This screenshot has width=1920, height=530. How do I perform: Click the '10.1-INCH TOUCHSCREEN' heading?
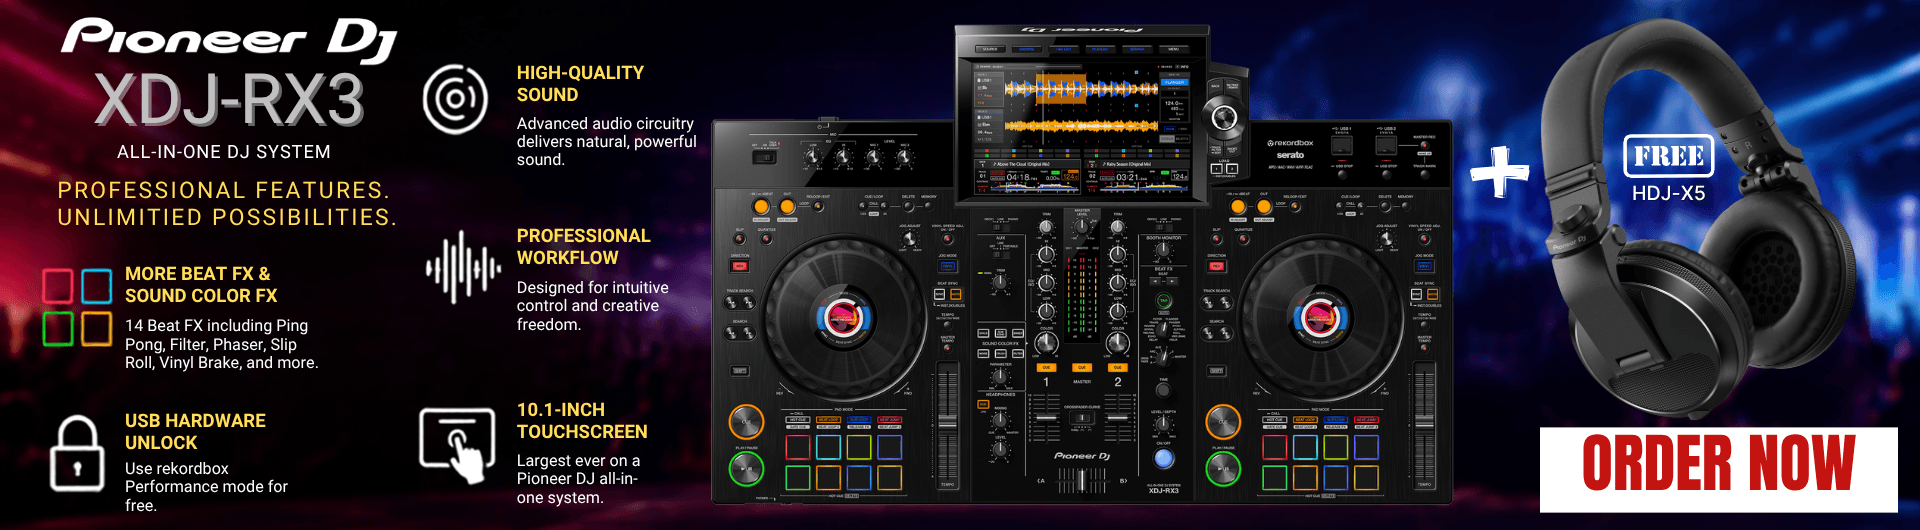(x=582, y=421)
